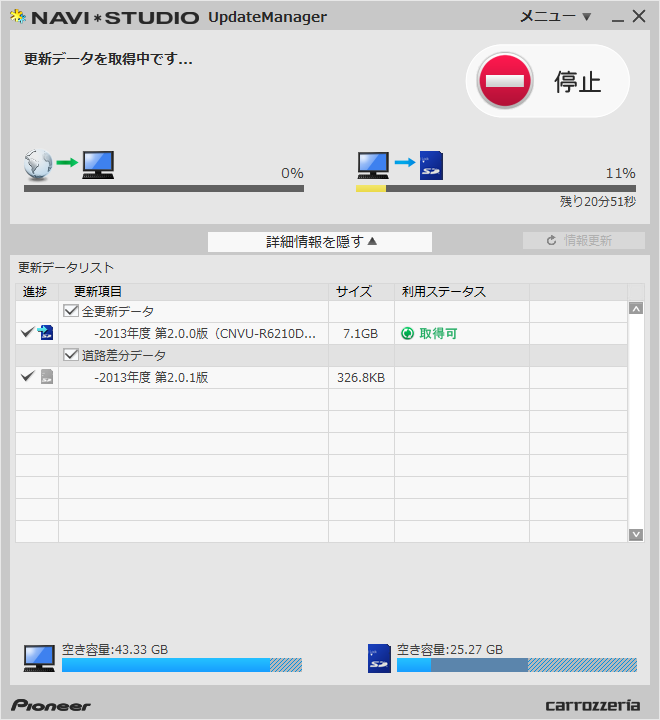Click the computer icon in SD transfer progress
This screenshot has height=720, width=660.
tap(373, 165)
